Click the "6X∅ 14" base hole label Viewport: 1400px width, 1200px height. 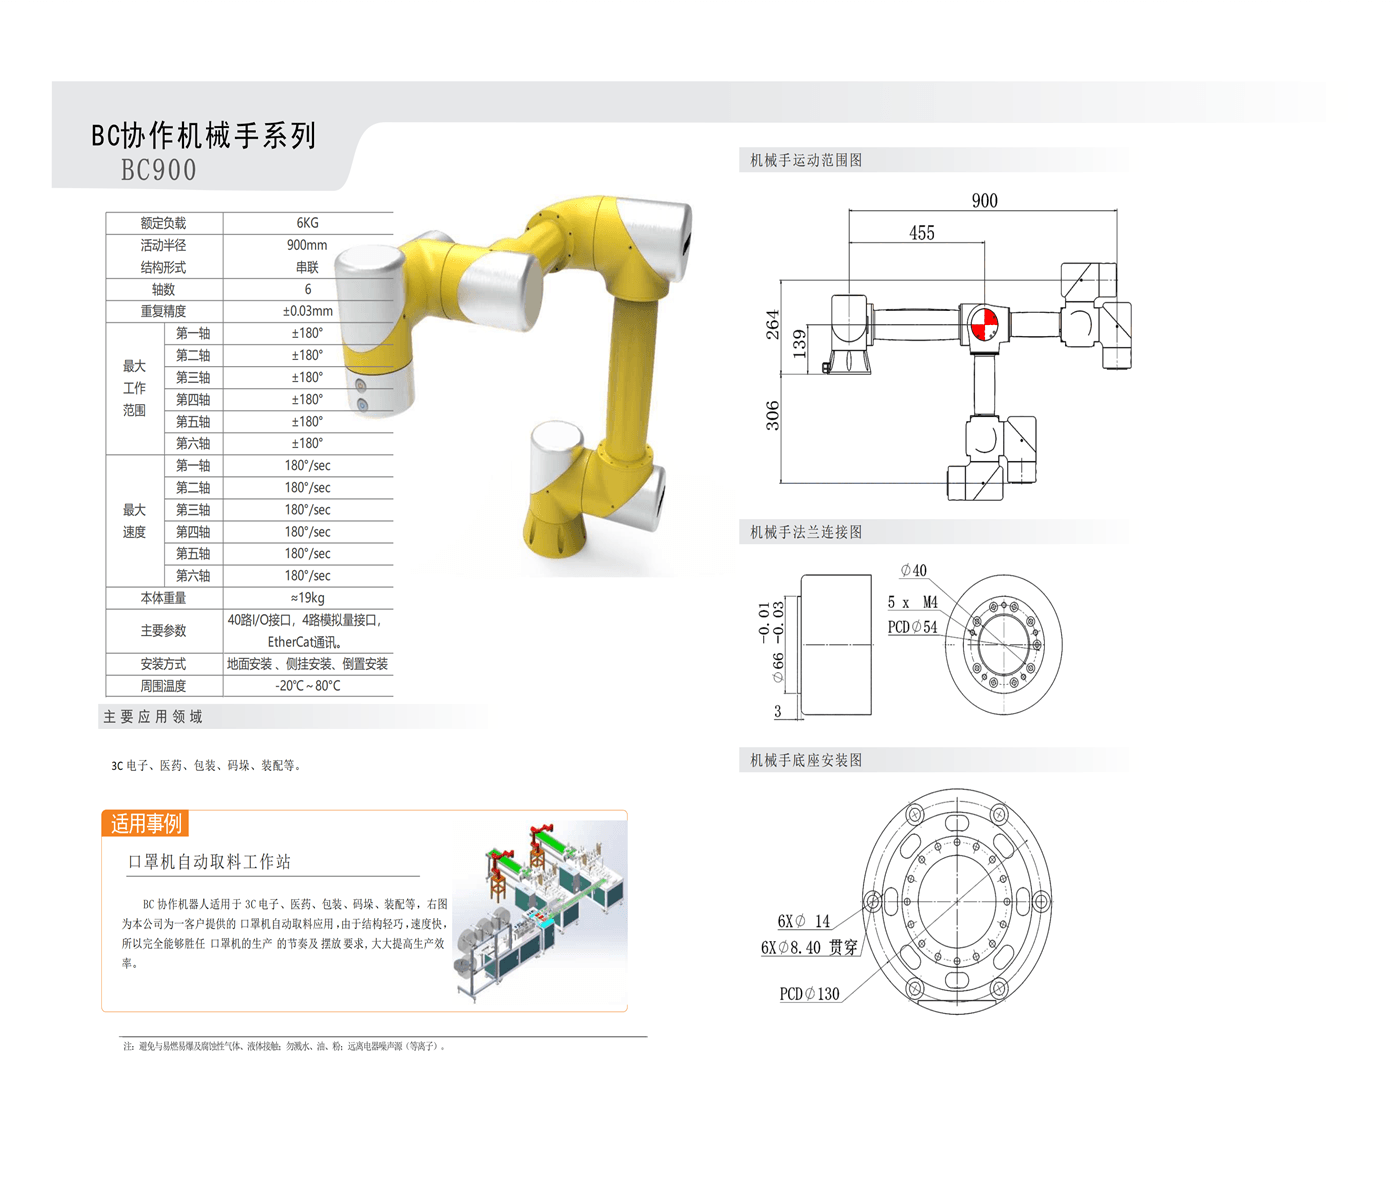tap(803, 921)
